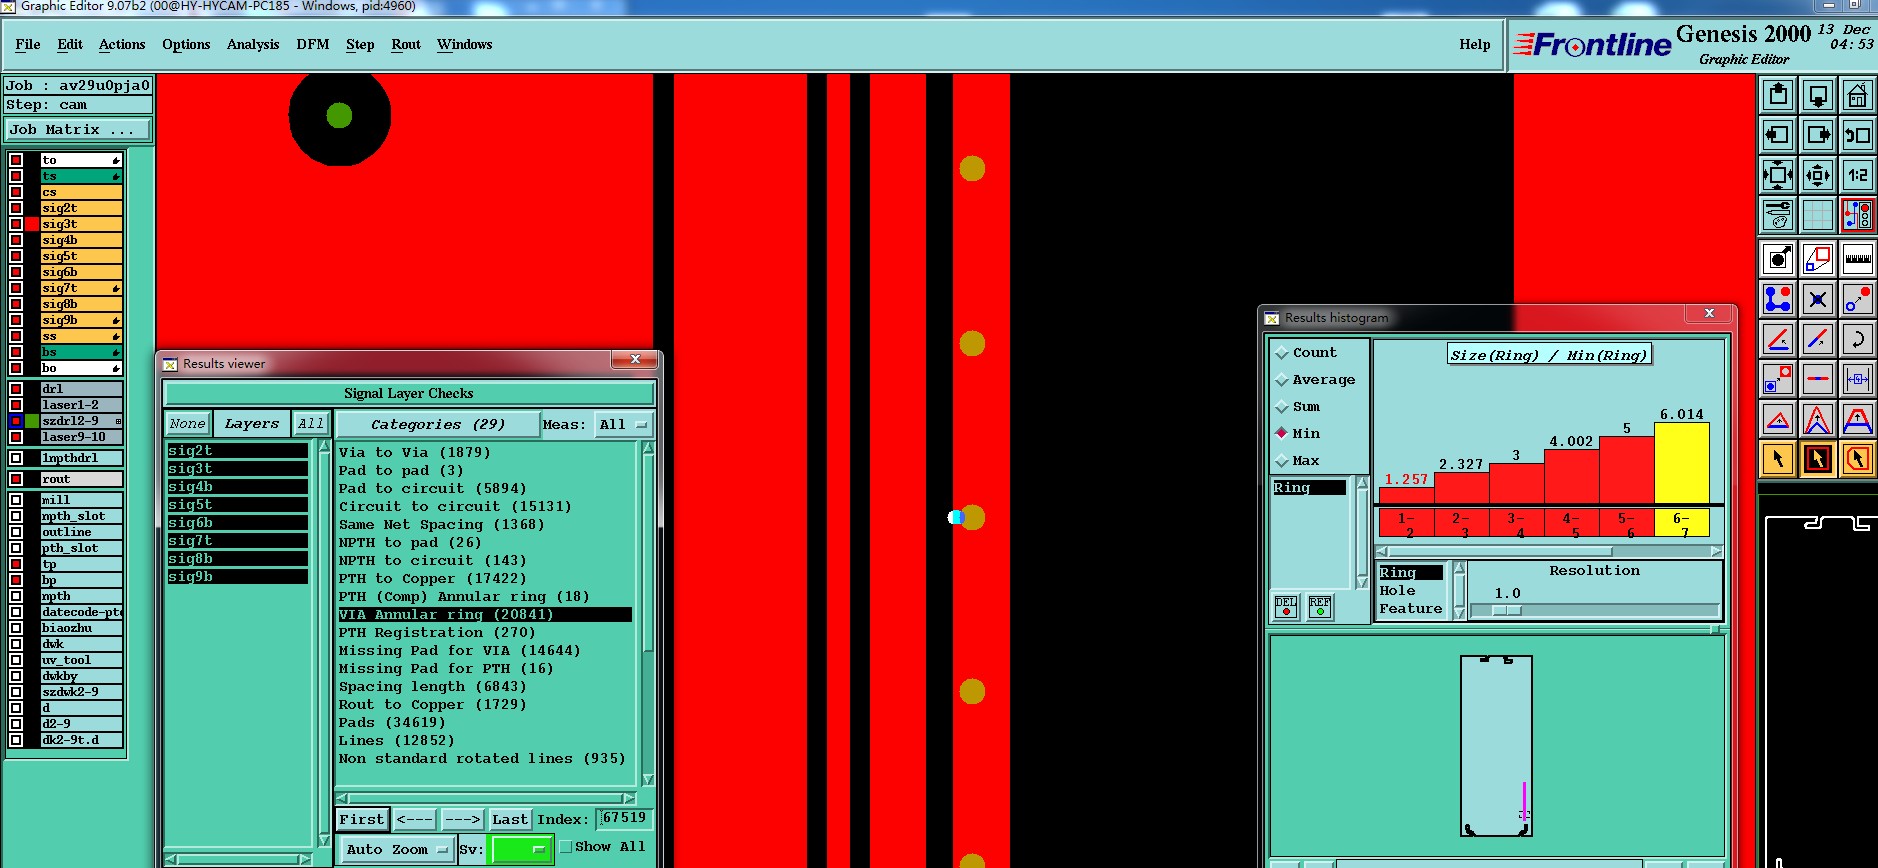Viewport: 1878px width, 868px height.
Task: Click the None layers button
Action: 187,424
